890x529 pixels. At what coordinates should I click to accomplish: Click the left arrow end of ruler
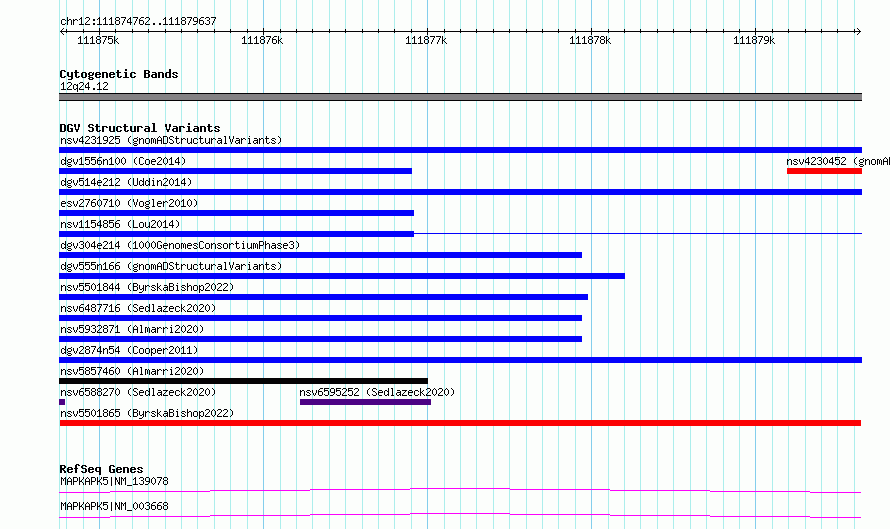click(x=62, y=32)
